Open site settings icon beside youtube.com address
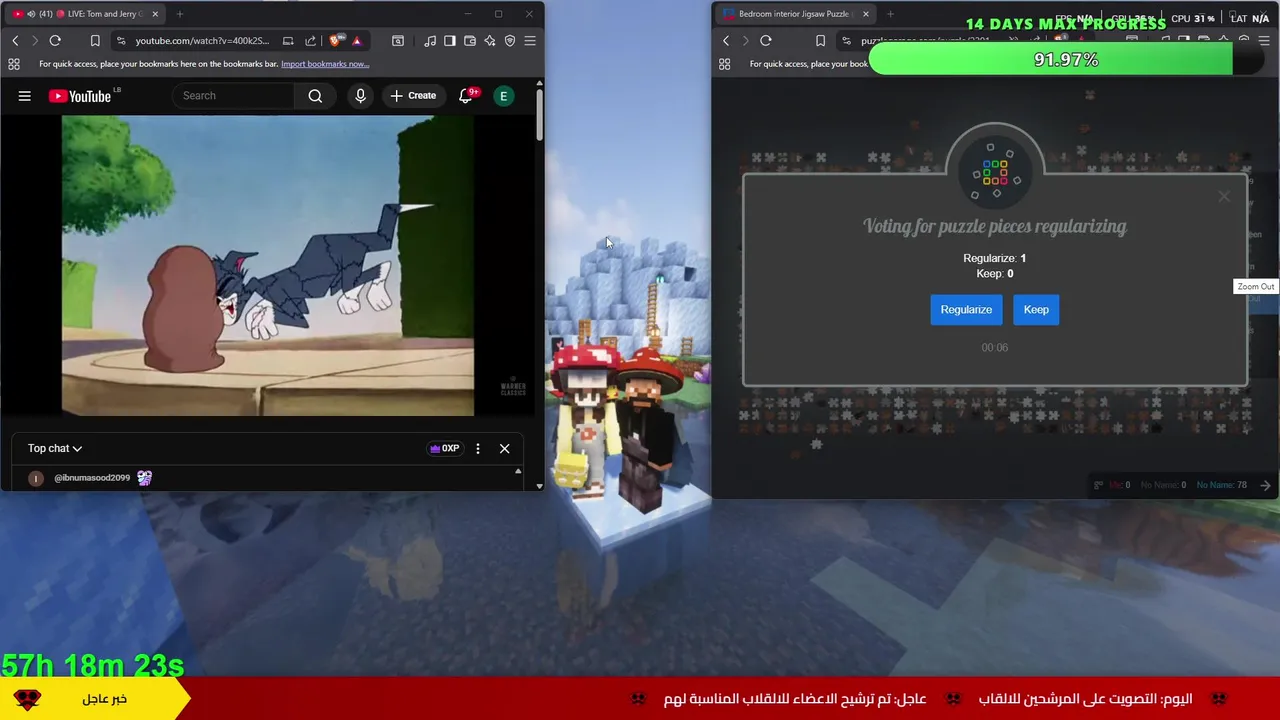The width and height of the screenshot is (1280, 720). click(121, 40)
